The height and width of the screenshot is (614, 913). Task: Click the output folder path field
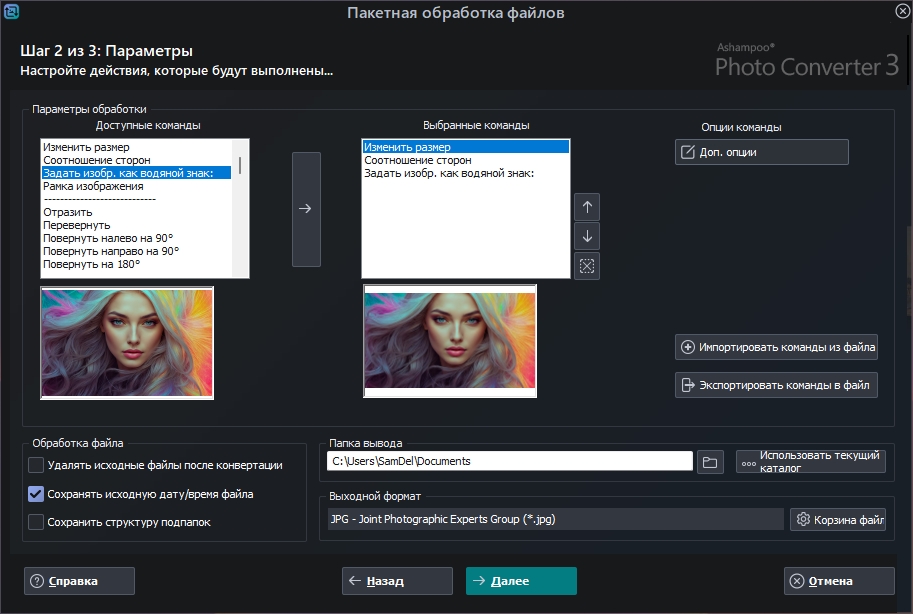[x=509, y=461]
